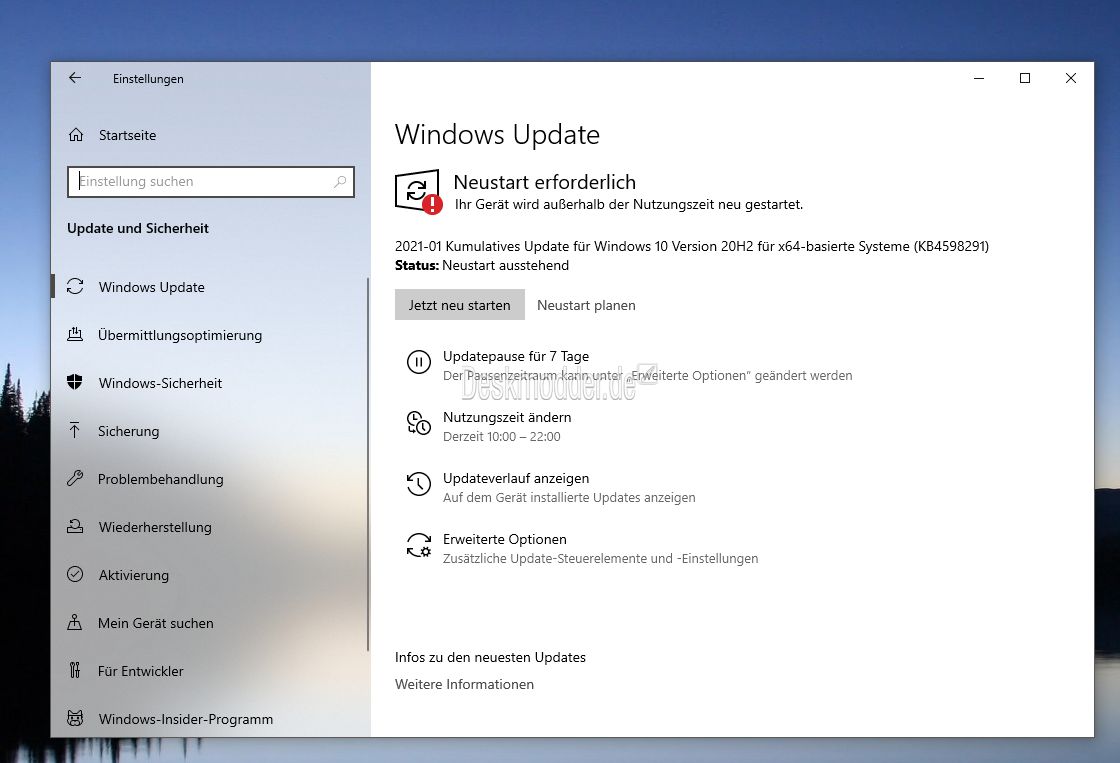Click the Problembehandlung wrench icon
This screenshot has width=1120, height=763.
coord(75,478)
